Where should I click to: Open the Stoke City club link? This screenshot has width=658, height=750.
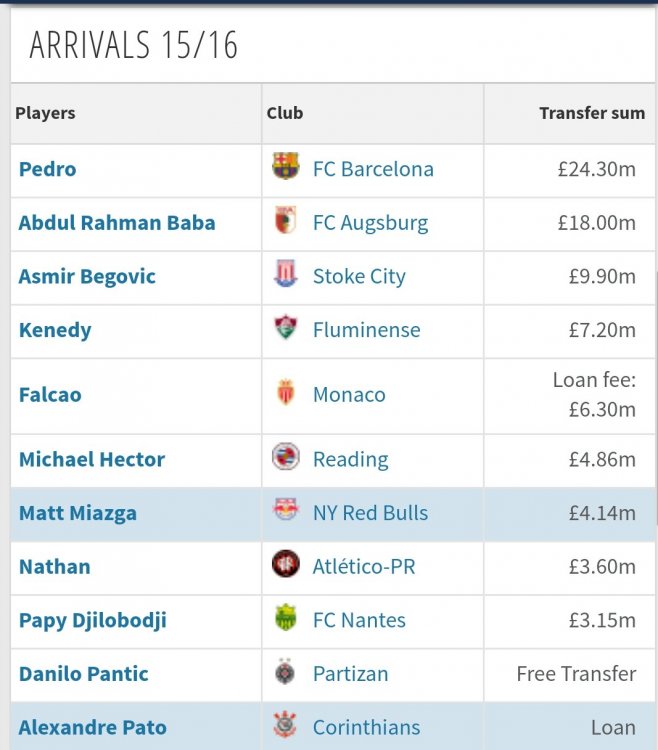(359, 276)
